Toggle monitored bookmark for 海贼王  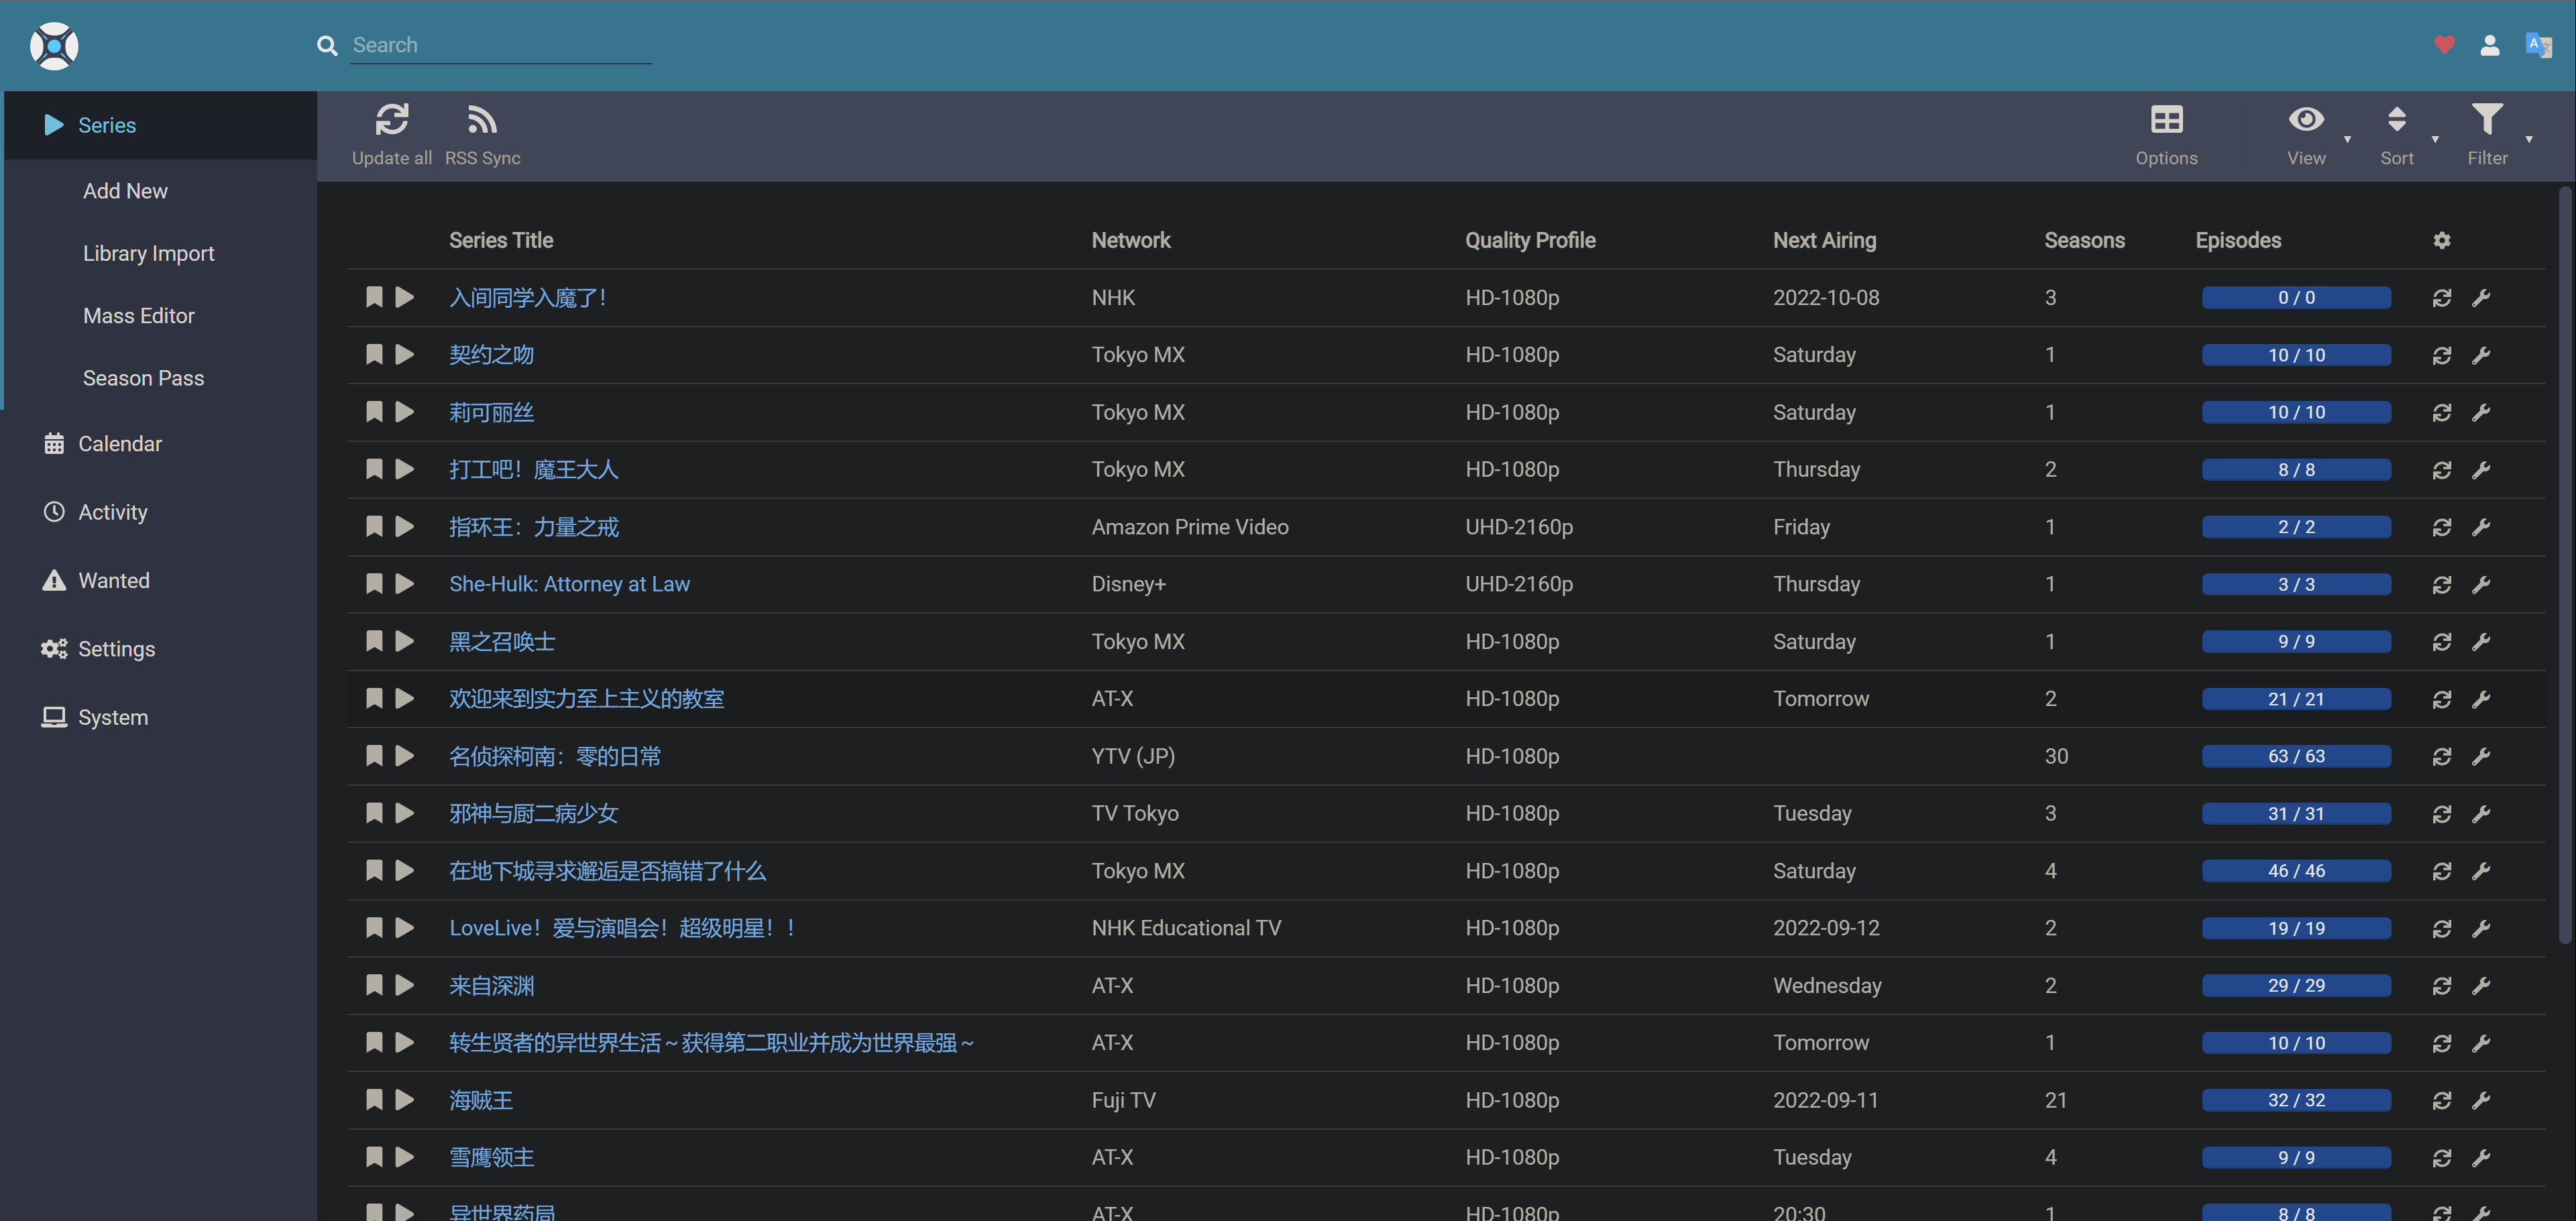coord(374,1100)
